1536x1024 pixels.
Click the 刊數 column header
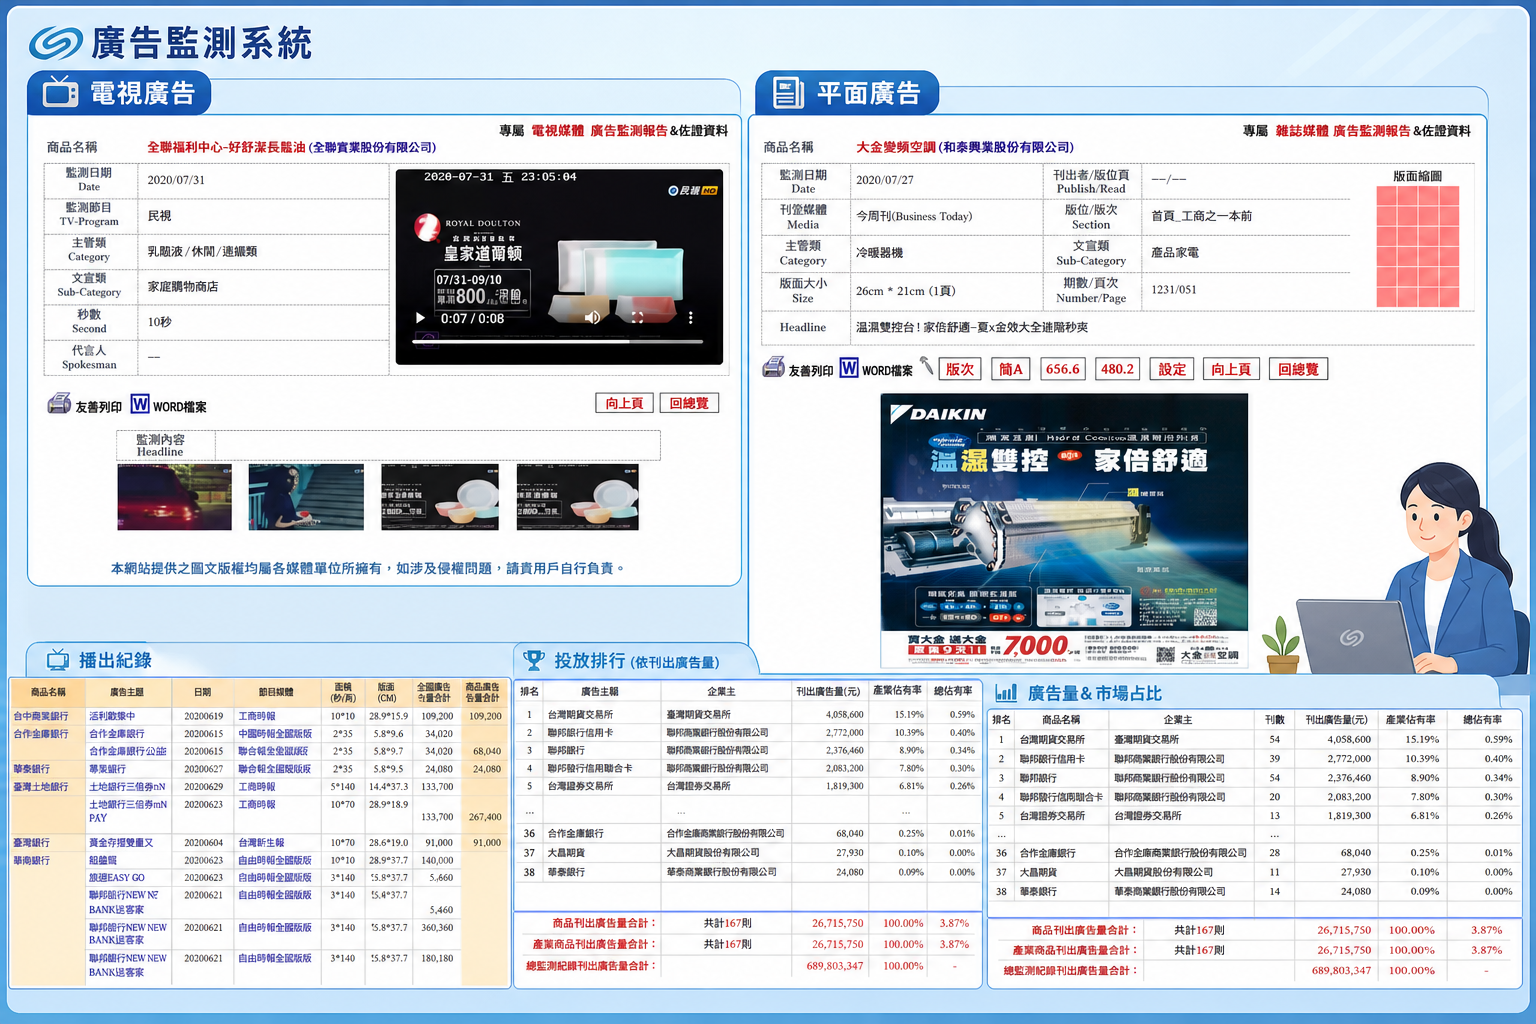(x=1274, y=720)
